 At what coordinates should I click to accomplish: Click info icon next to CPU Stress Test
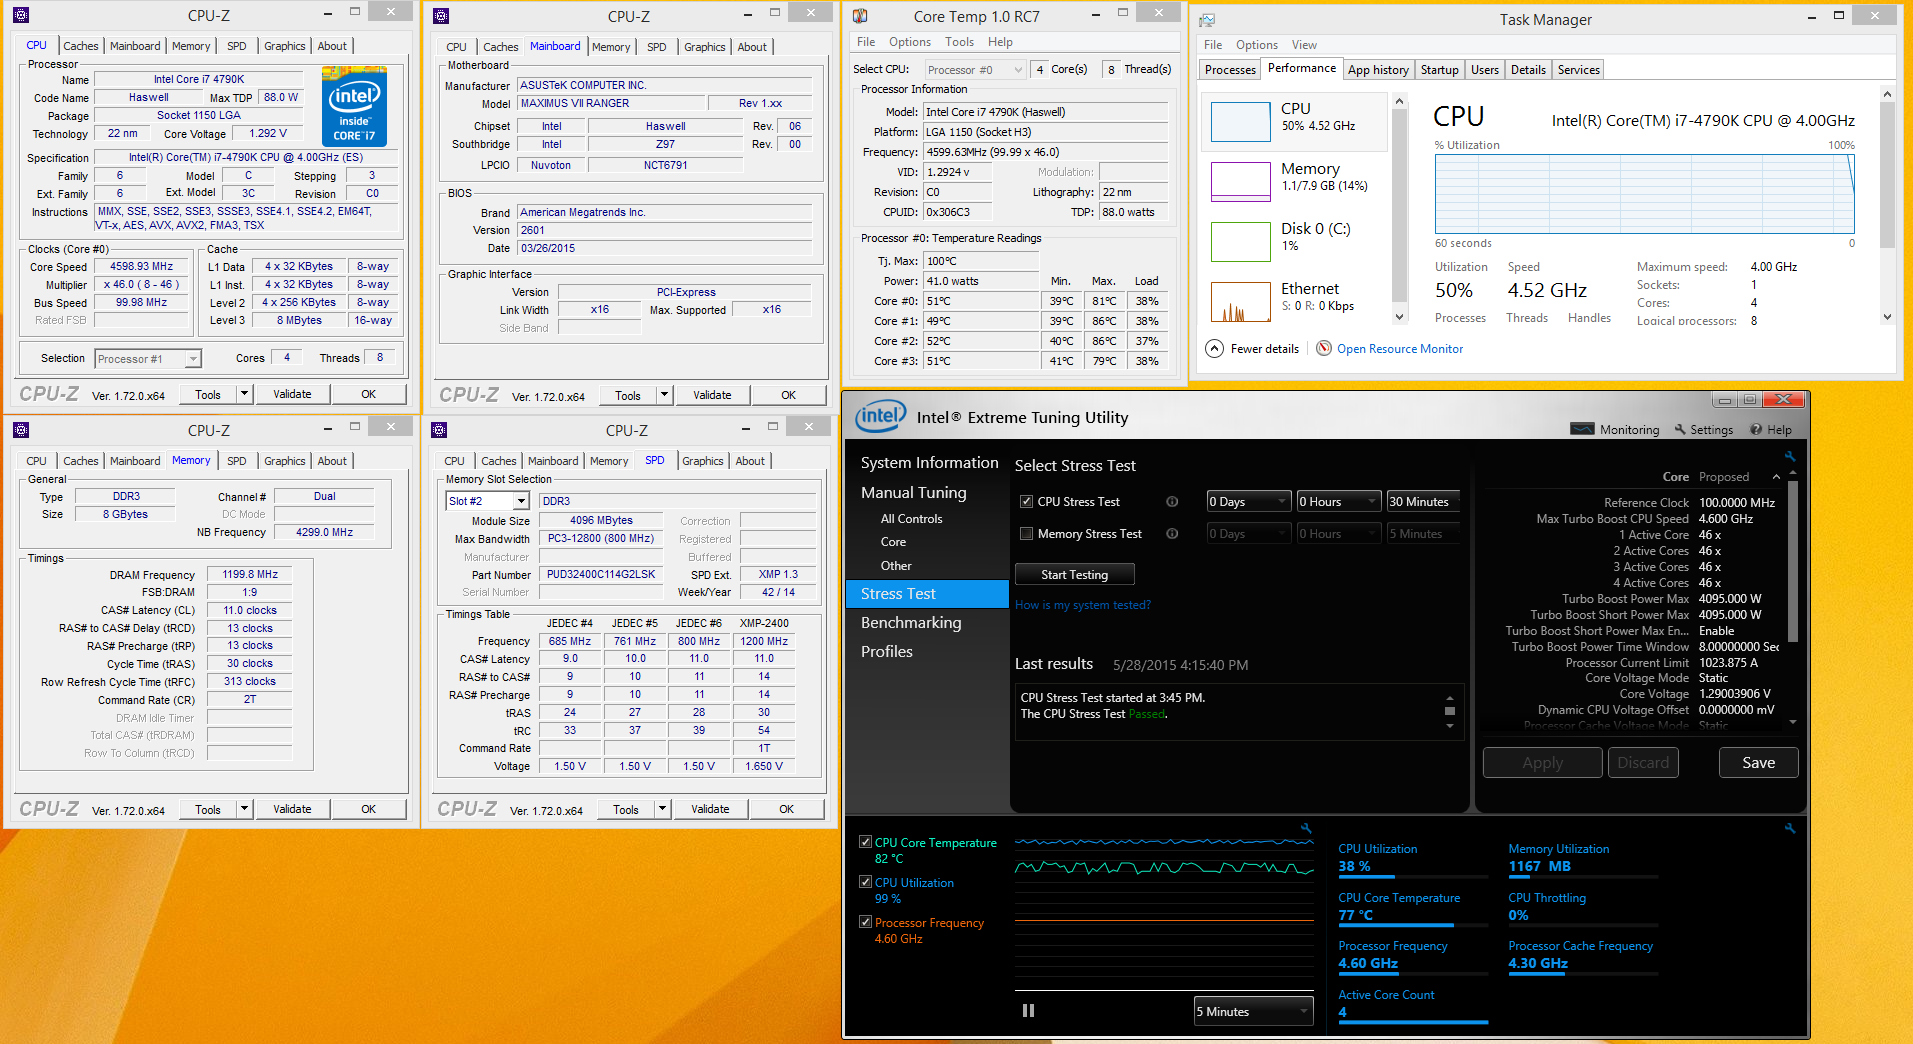(1172, 502)
